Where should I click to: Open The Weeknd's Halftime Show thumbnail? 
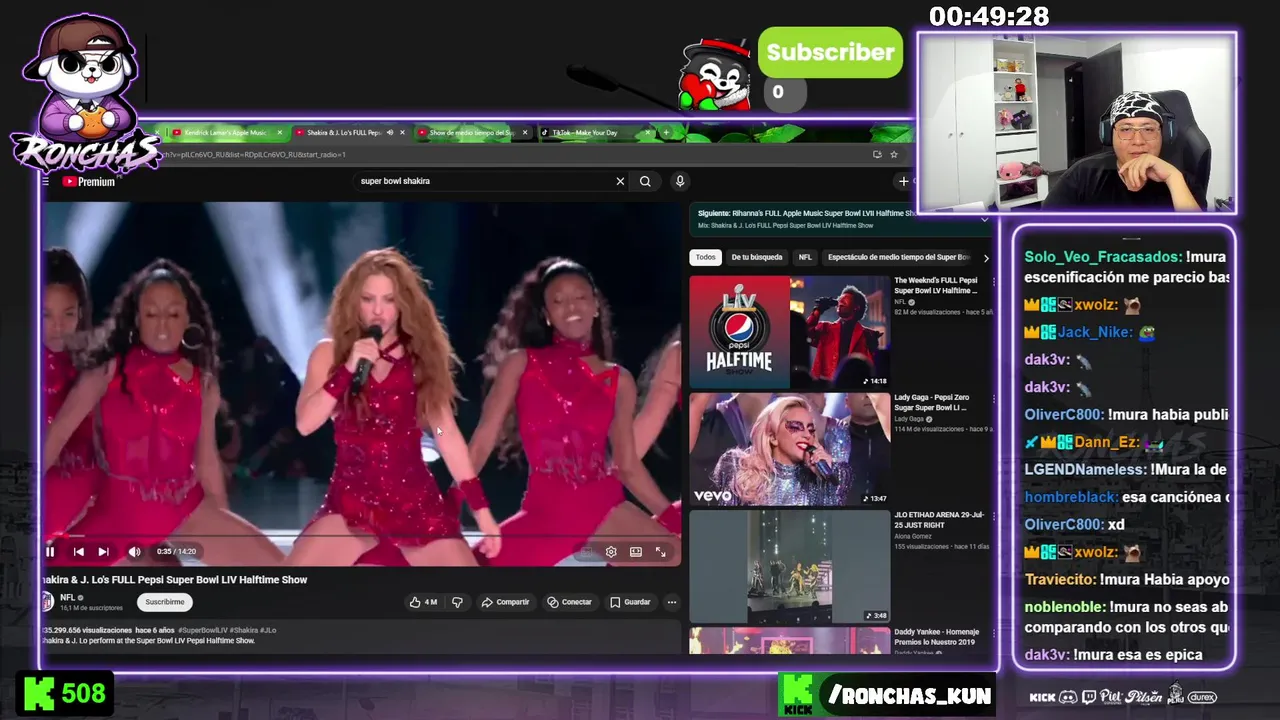point(789,332)
